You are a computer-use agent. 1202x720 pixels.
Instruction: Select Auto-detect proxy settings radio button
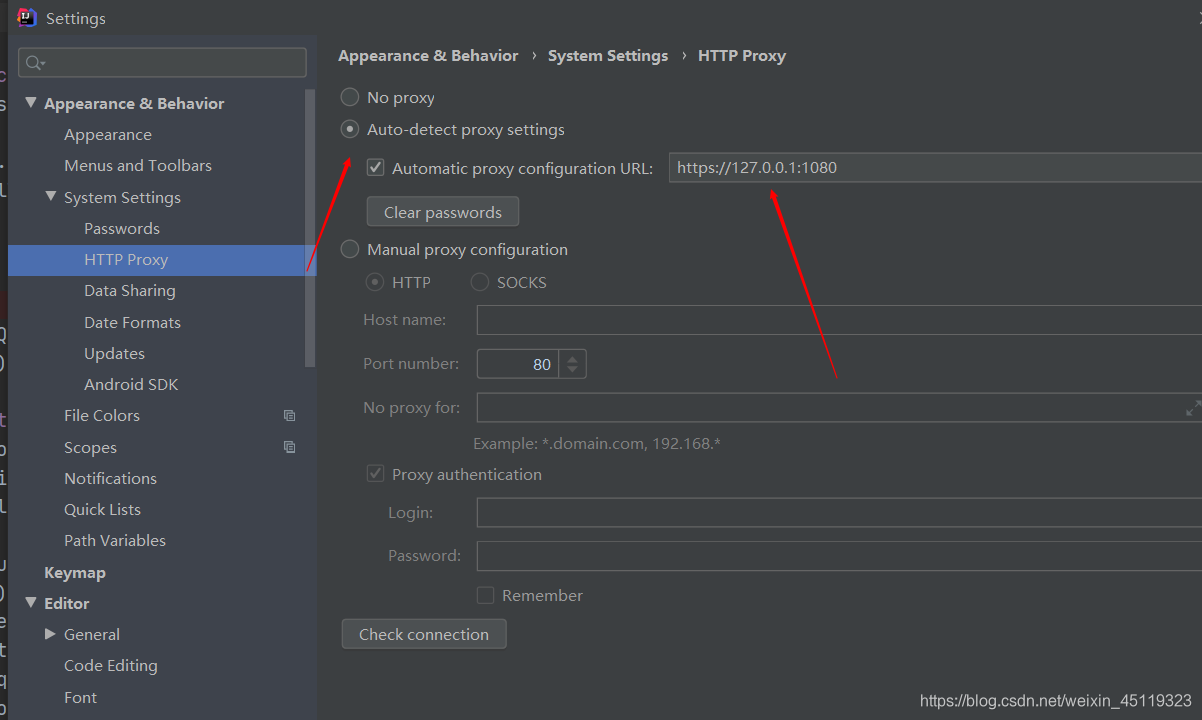[350, 129]
